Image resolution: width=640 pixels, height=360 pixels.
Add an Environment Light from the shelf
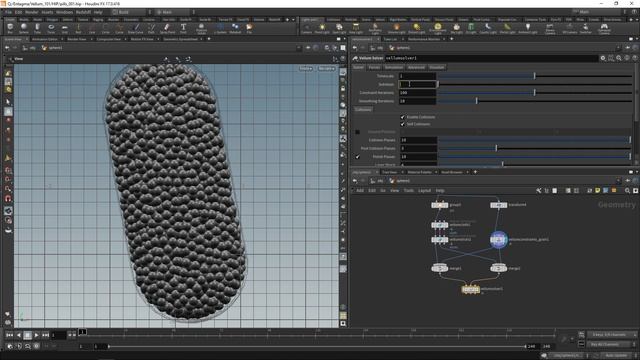(438, 28)
